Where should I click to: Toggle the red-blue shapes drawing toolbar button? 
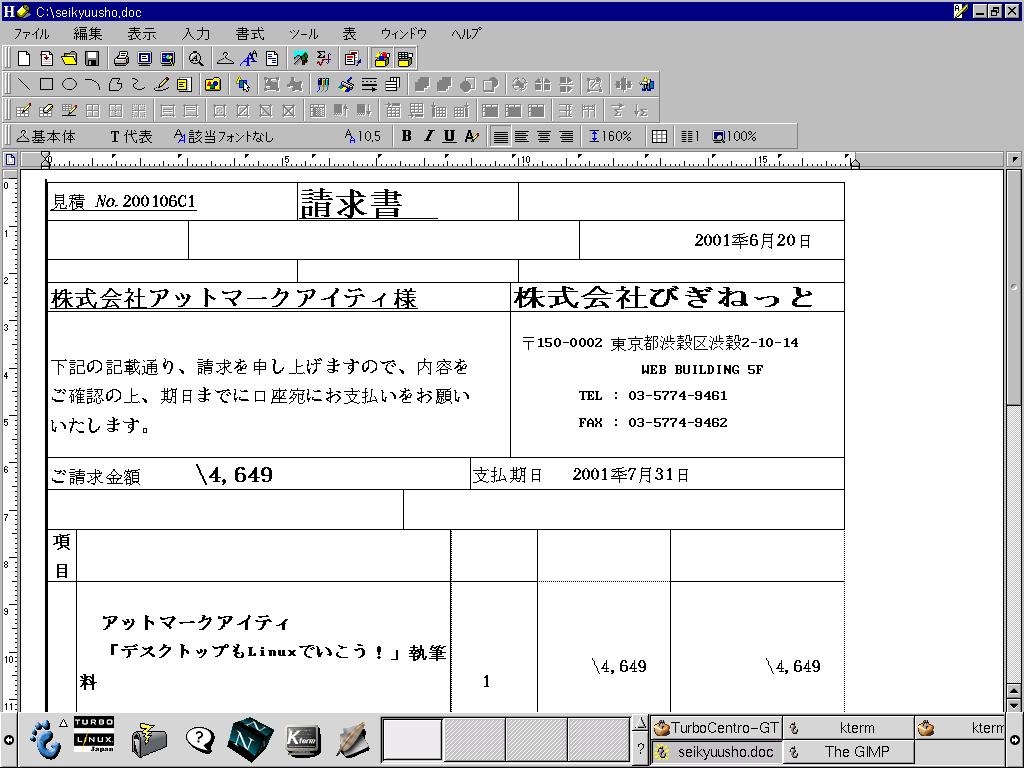382,59
